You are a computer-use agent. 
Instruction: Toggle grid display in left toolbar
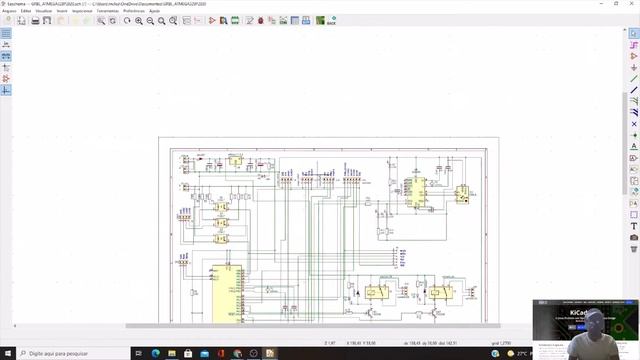point(6,33)
